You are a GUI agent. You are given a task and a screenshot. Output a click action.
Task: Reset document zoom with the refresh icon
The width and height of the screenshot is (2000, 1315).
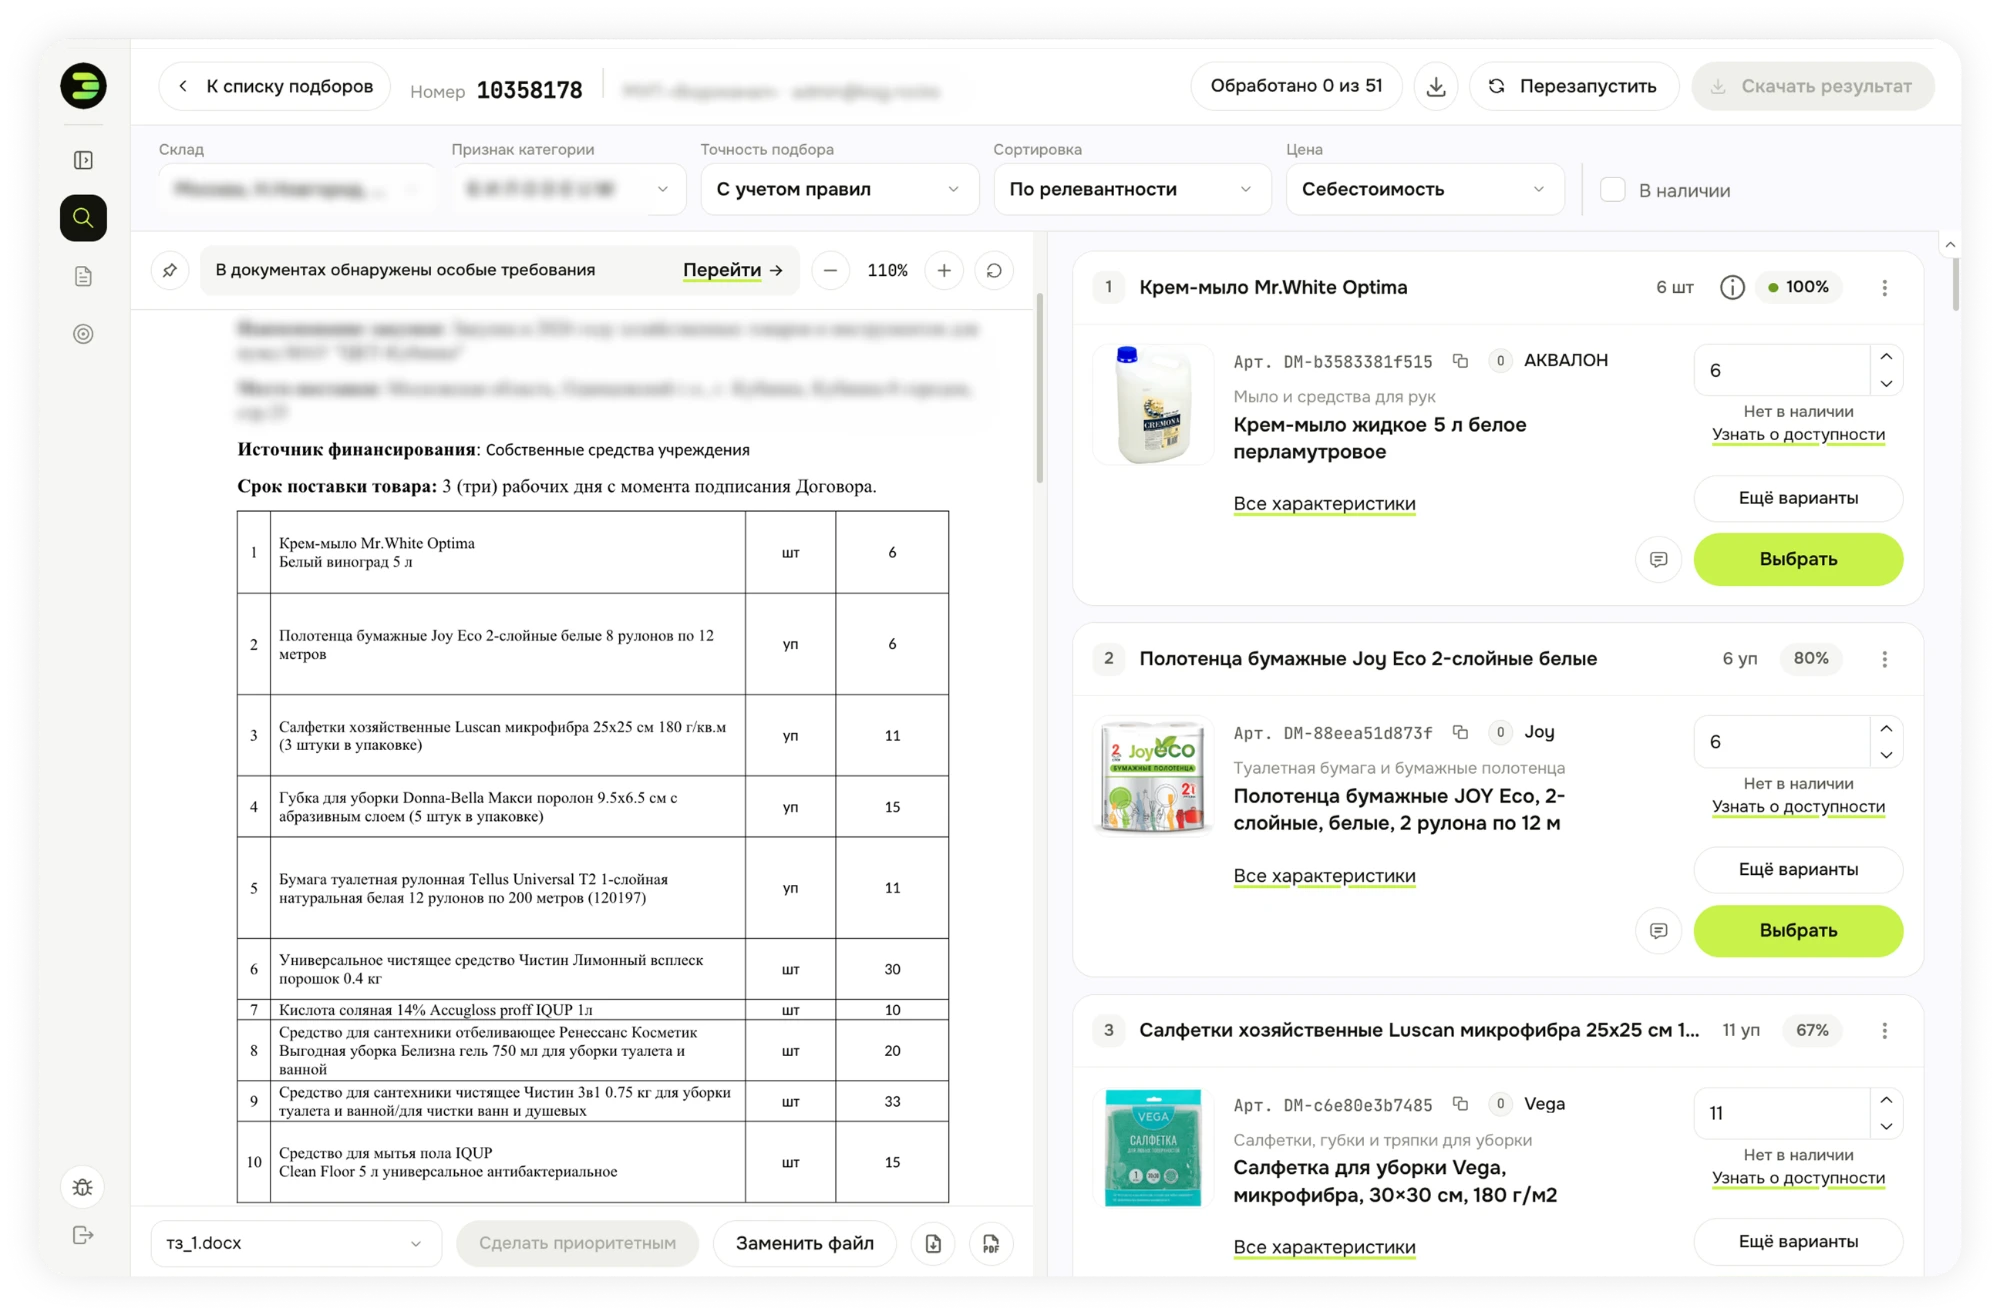click(994, 270)
